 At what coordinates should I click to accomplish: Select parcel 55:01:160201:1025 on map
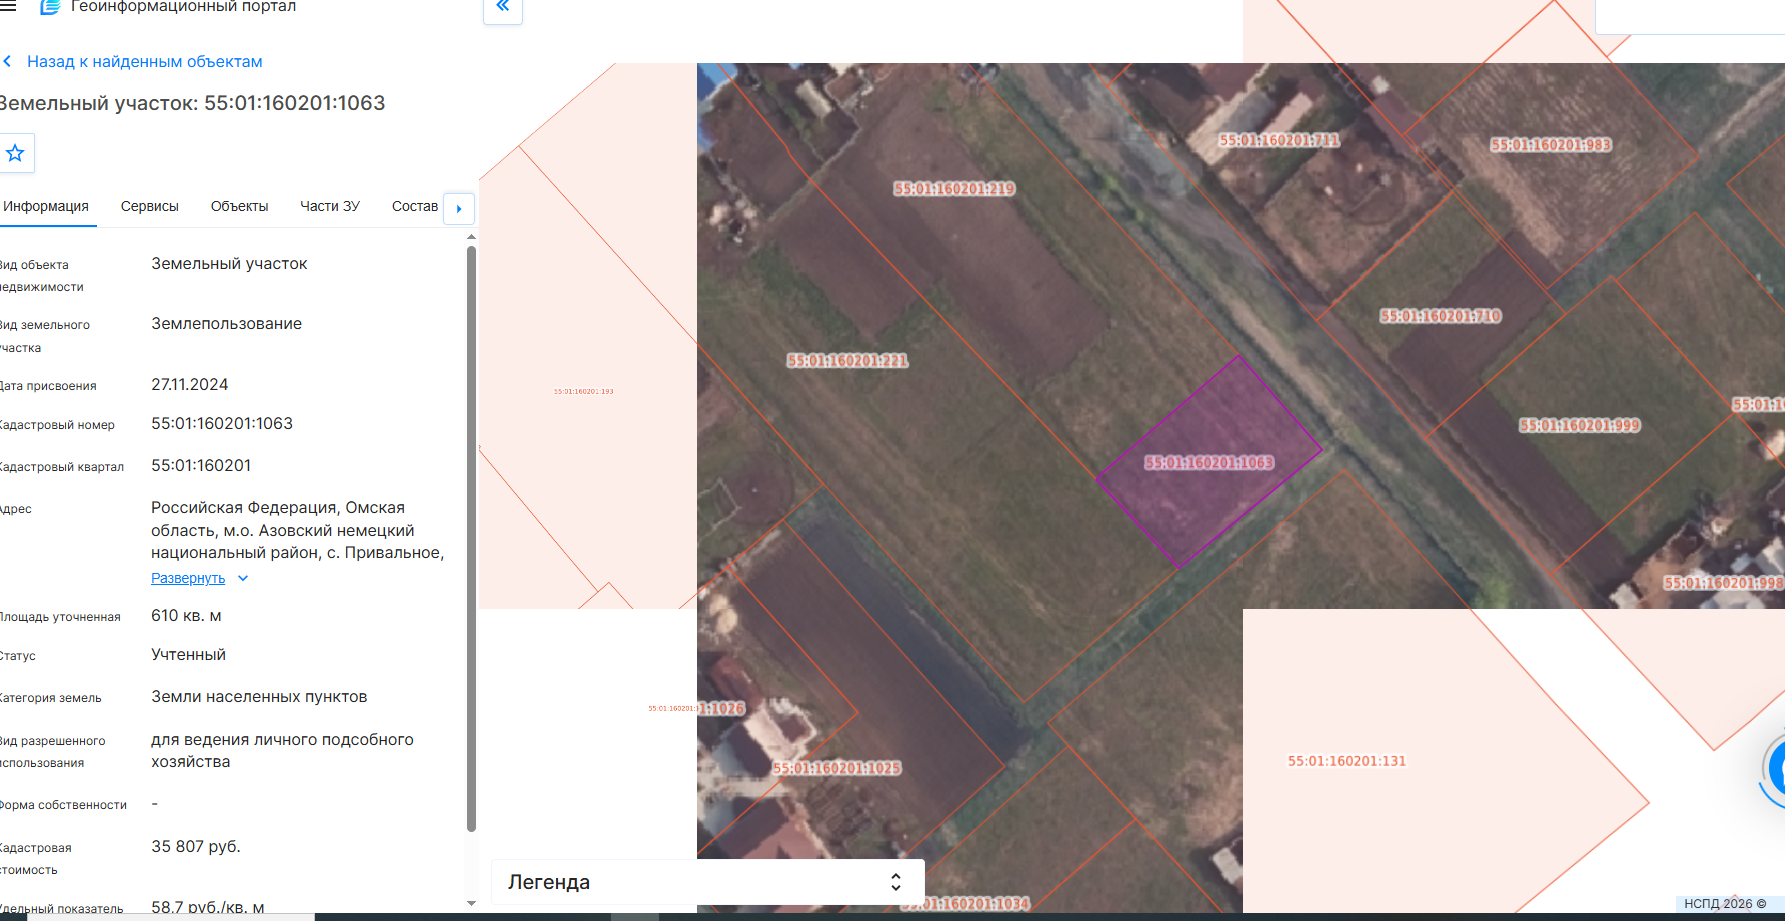pos(836,768)
